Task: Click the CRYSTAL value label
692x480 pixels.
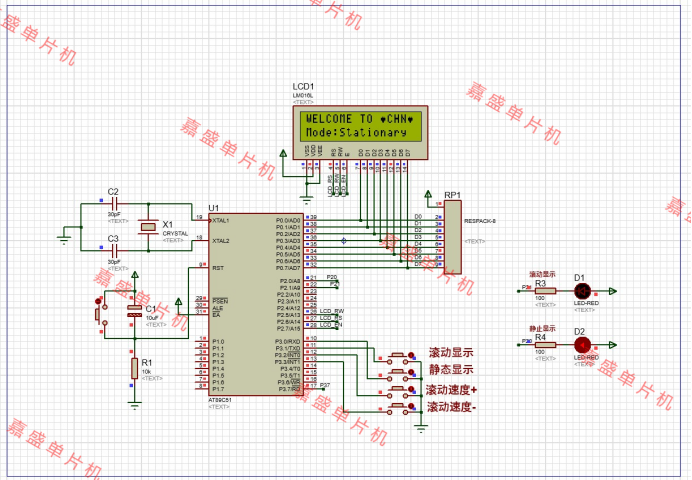Action: 175,233
